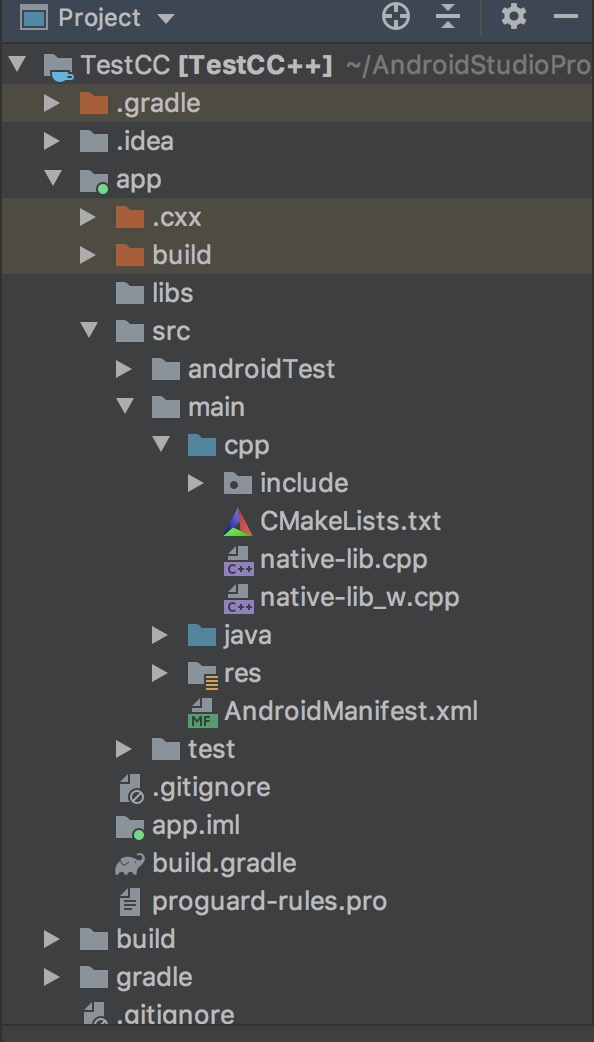594x1042 pixels.
Task: Click the Gradle elephant icon beside build.gradle
Action: point(130,863)
